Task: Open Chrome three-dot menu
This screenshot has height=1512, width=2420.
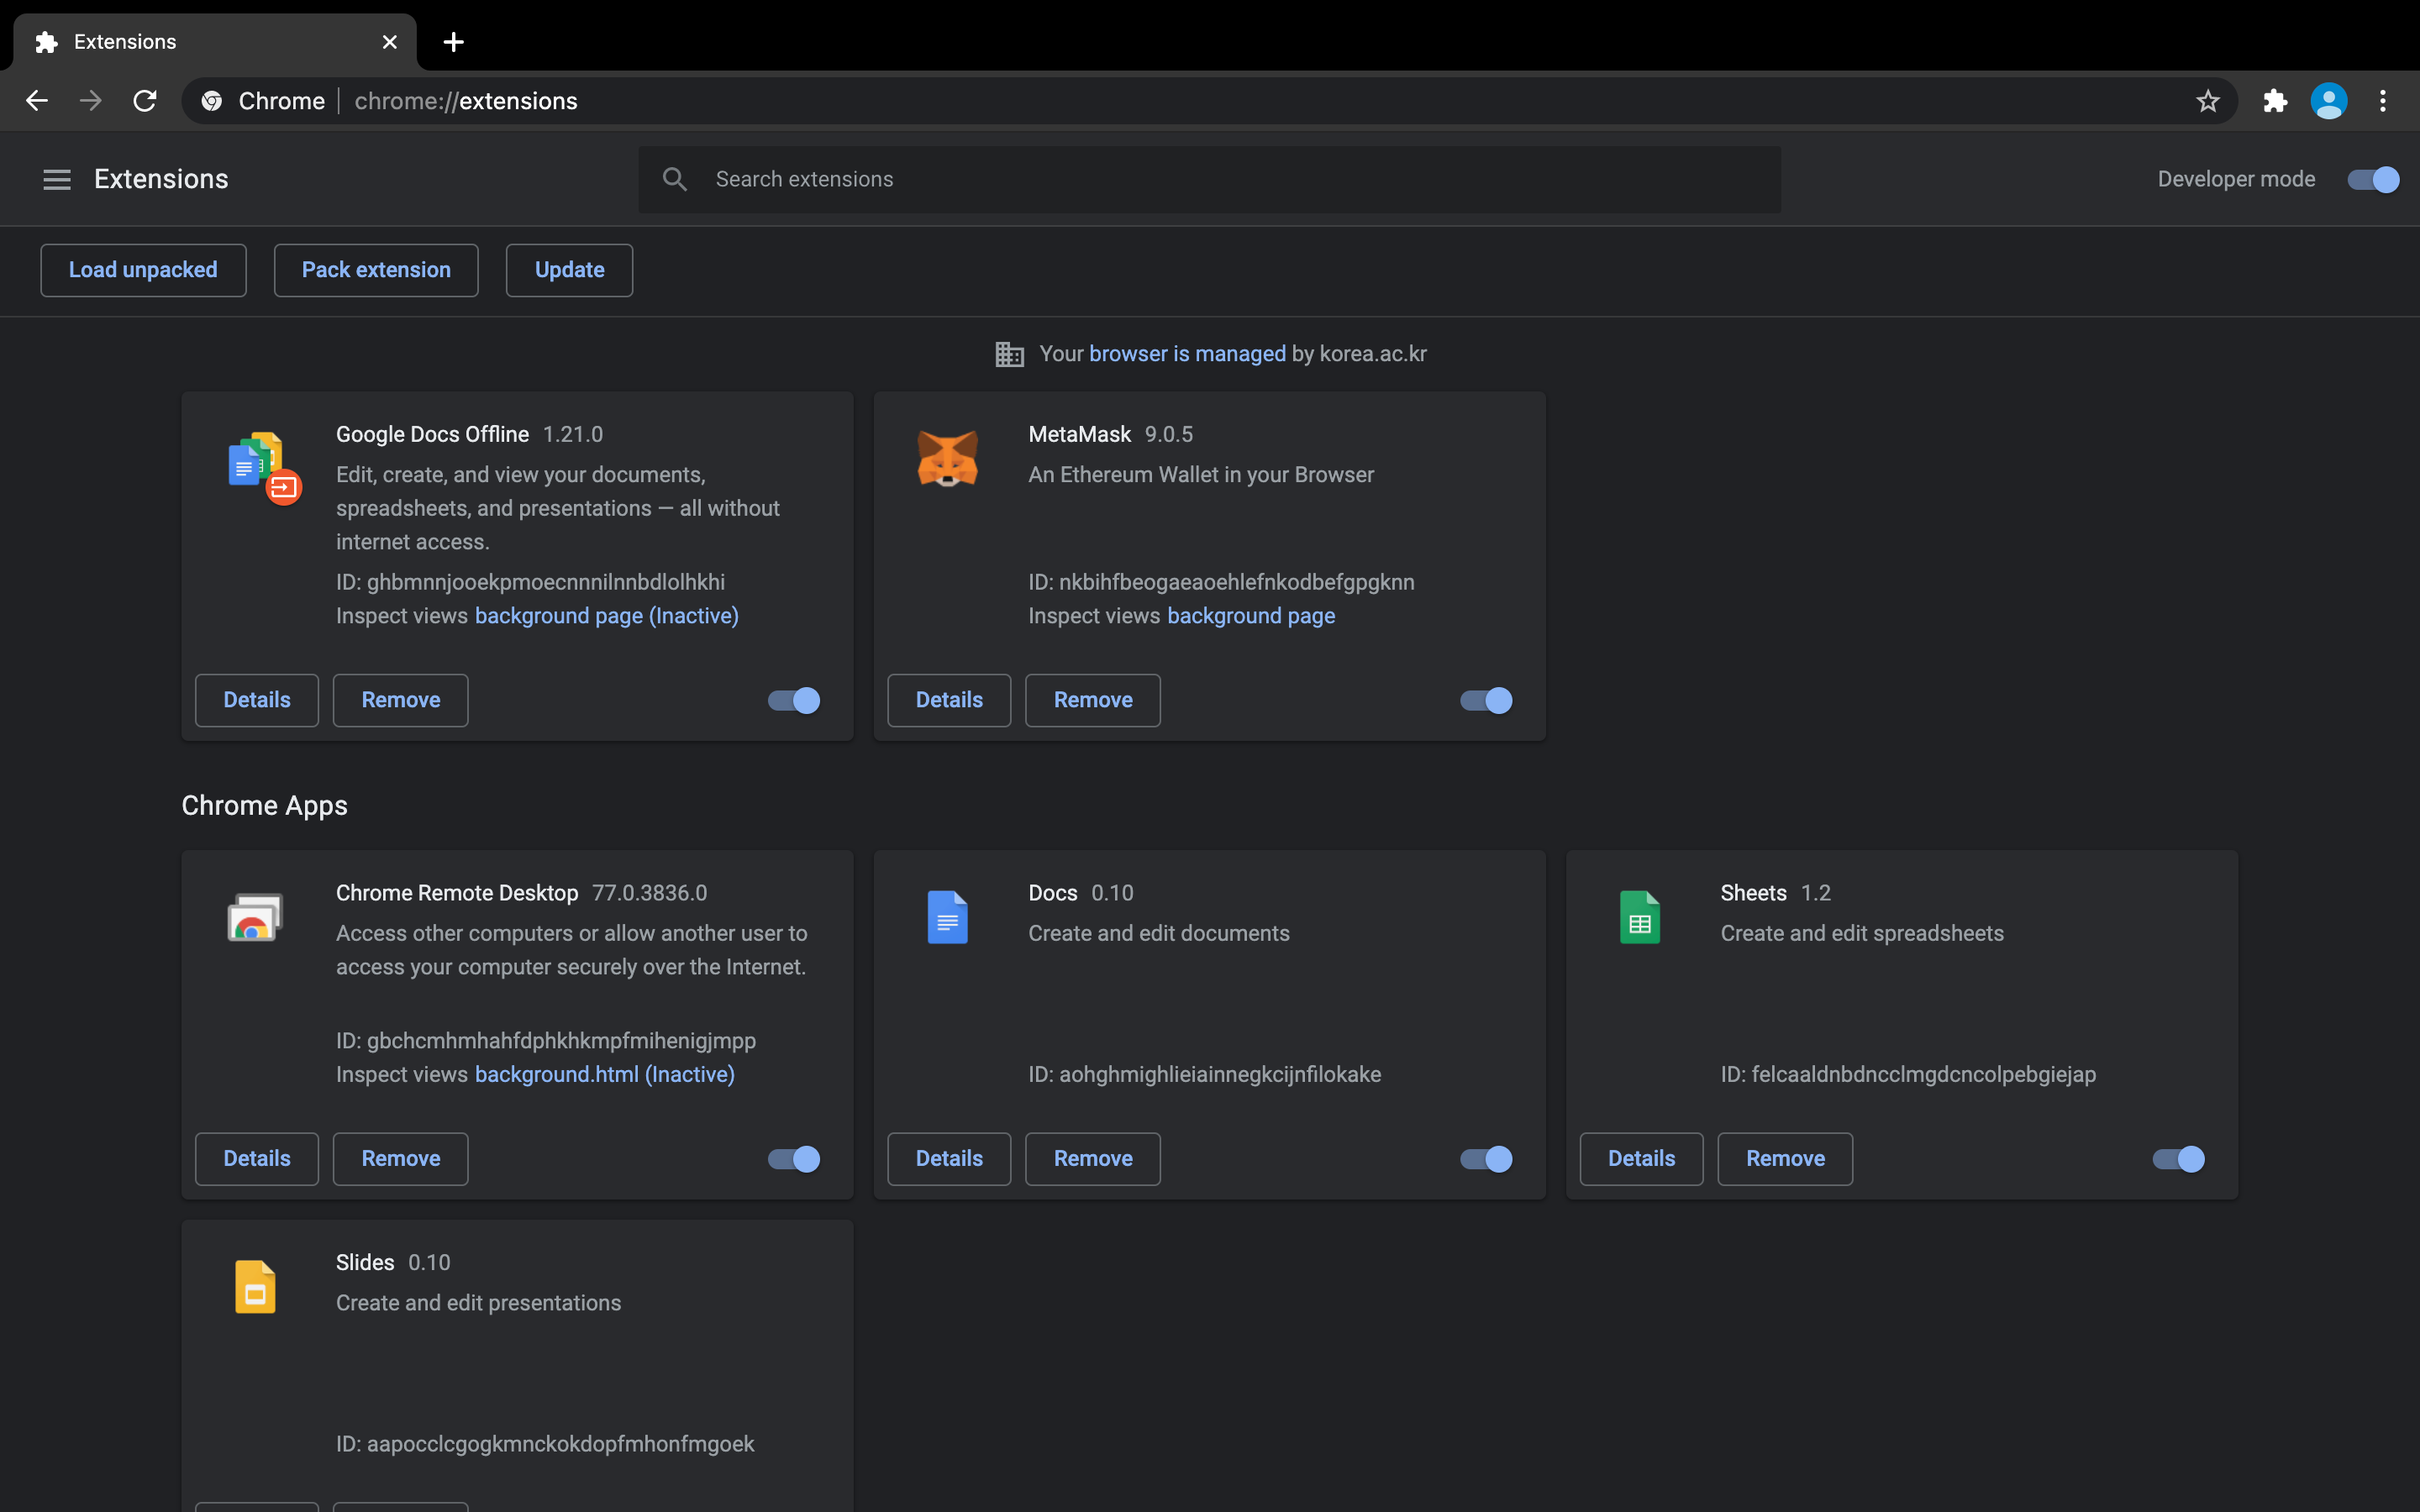Action: click(2383, 101)
